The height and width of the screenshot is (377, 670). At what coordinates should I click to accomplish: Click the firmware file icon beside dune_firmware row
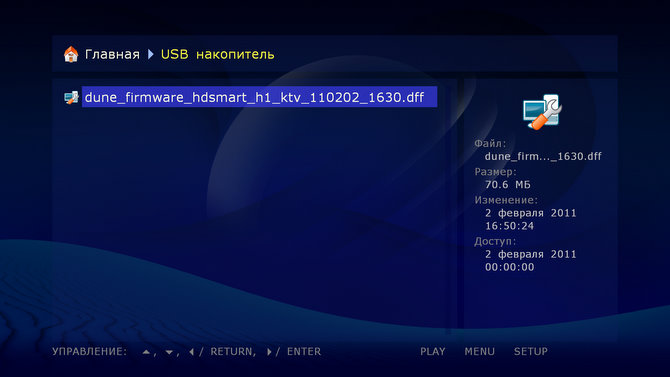[x=71, y=97]
